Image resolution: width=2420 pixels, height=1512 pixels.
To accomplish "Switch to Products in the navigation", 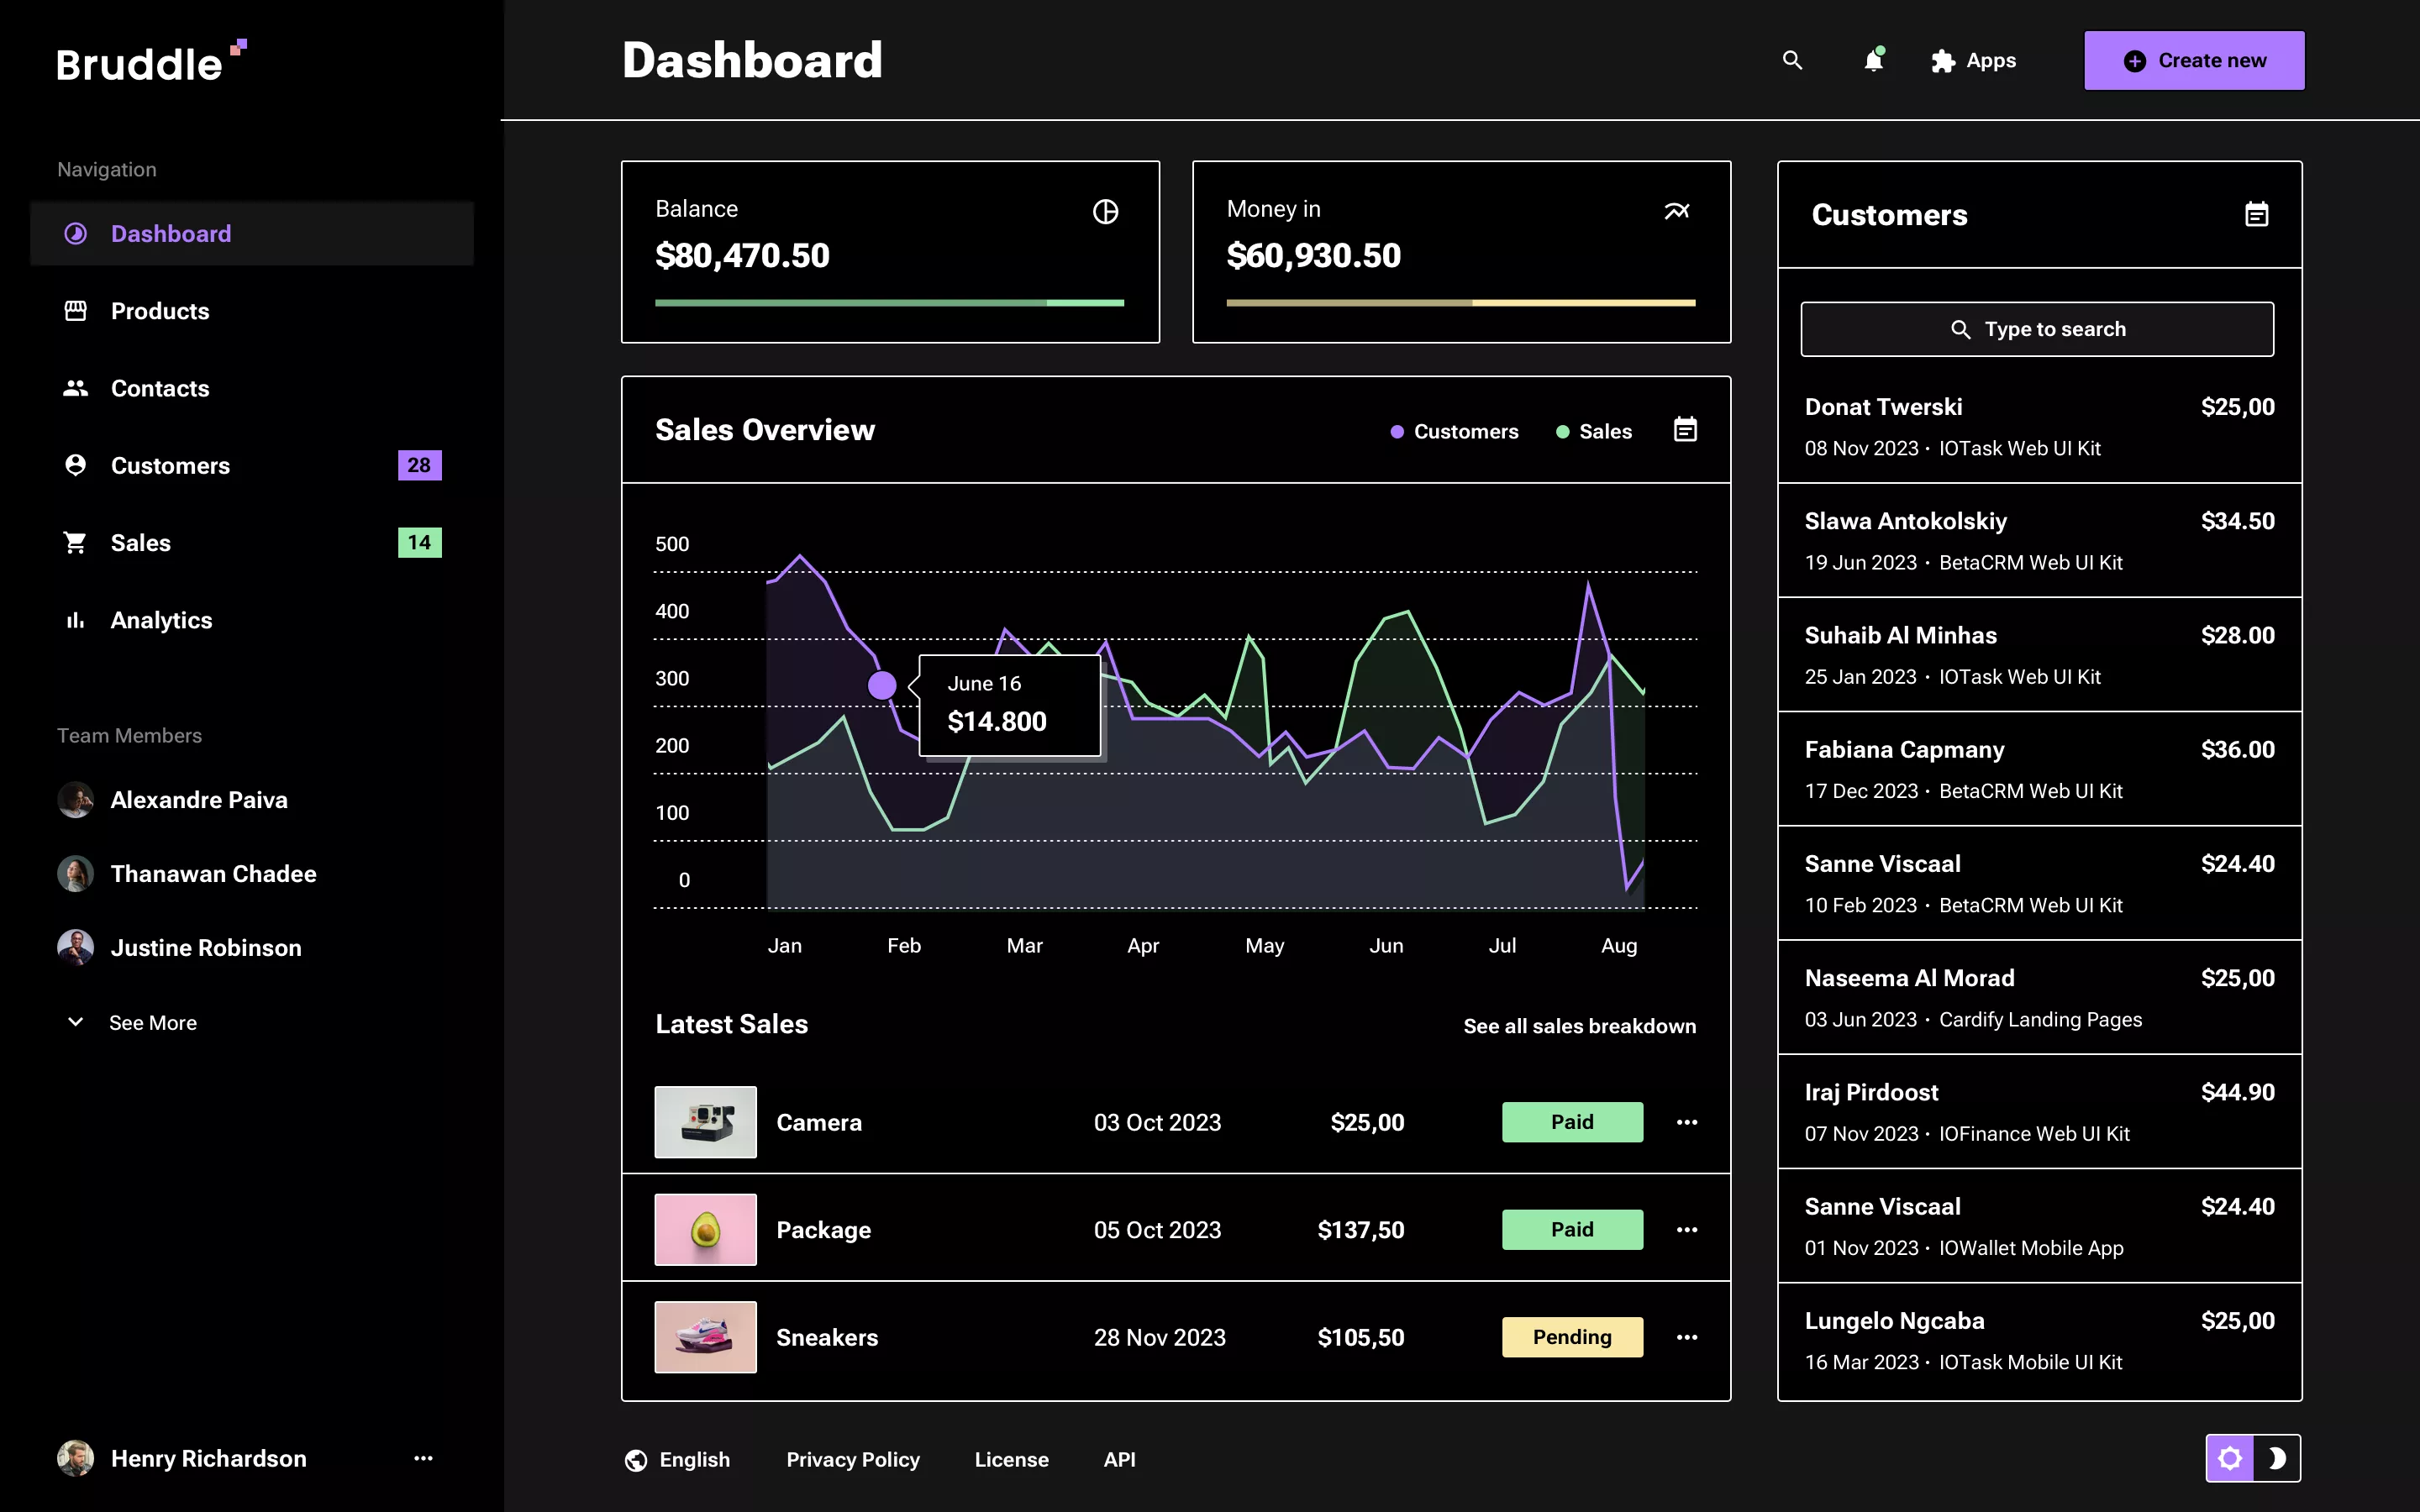I will [160, 311].
